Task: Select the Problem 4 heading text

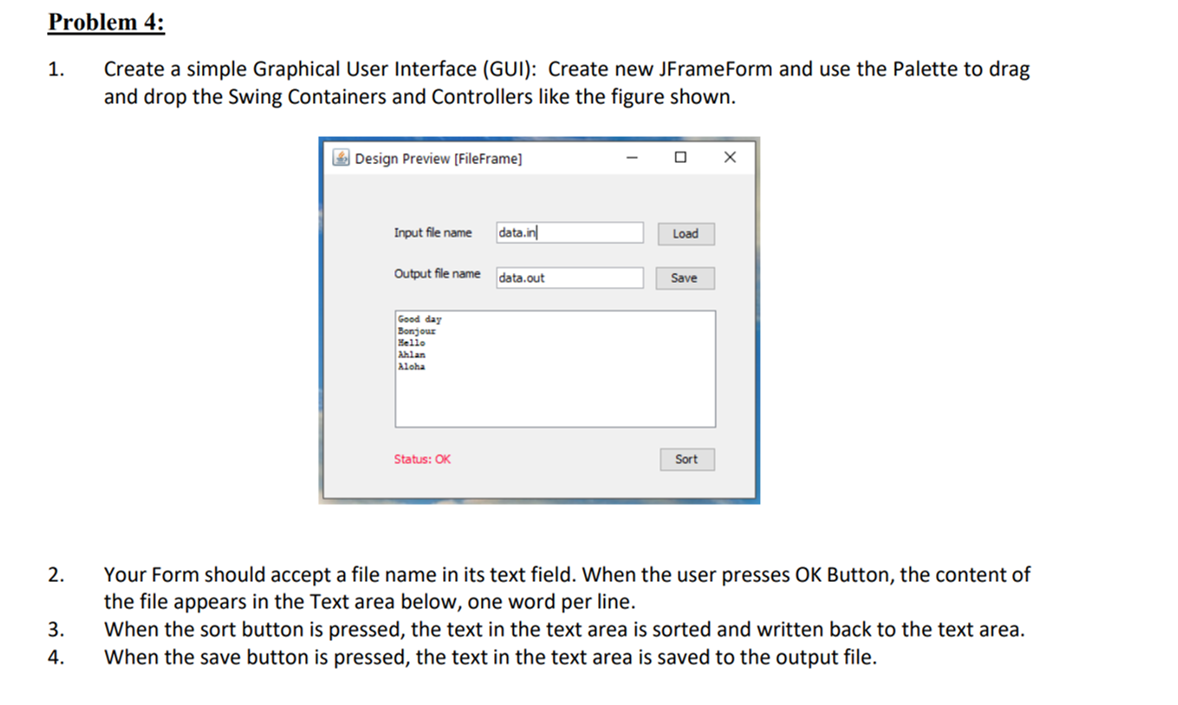Action: pyautogui.click(x=104, y=21)
